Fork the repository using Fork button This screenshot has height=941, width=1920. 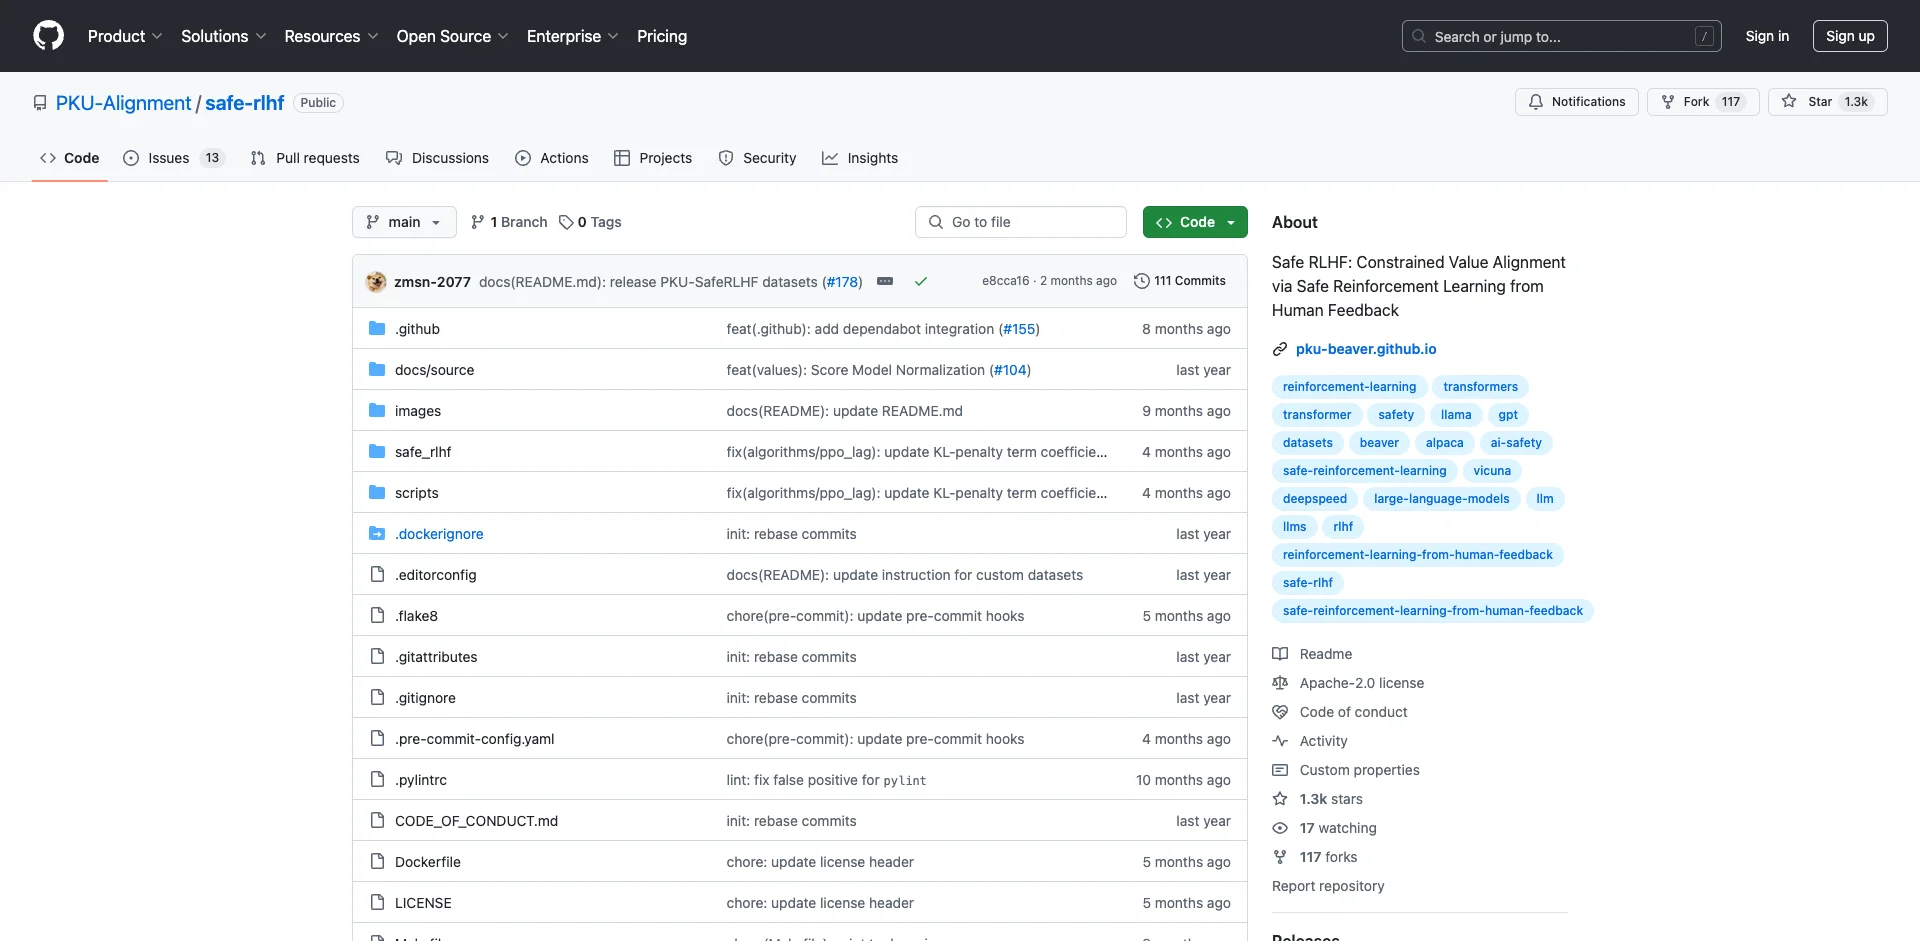coord(1703,102)
